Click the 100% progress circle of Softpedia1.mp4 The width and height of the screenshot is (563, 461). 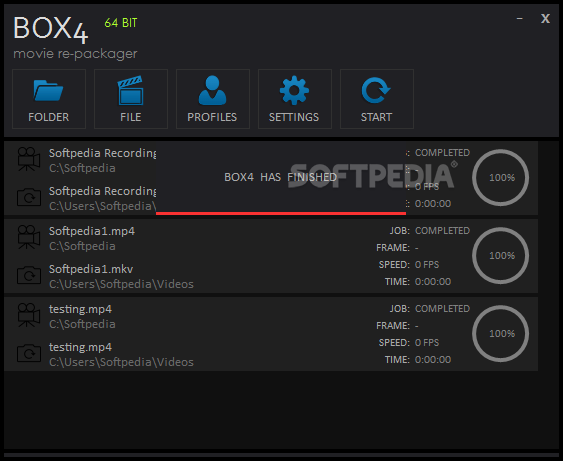501,256
